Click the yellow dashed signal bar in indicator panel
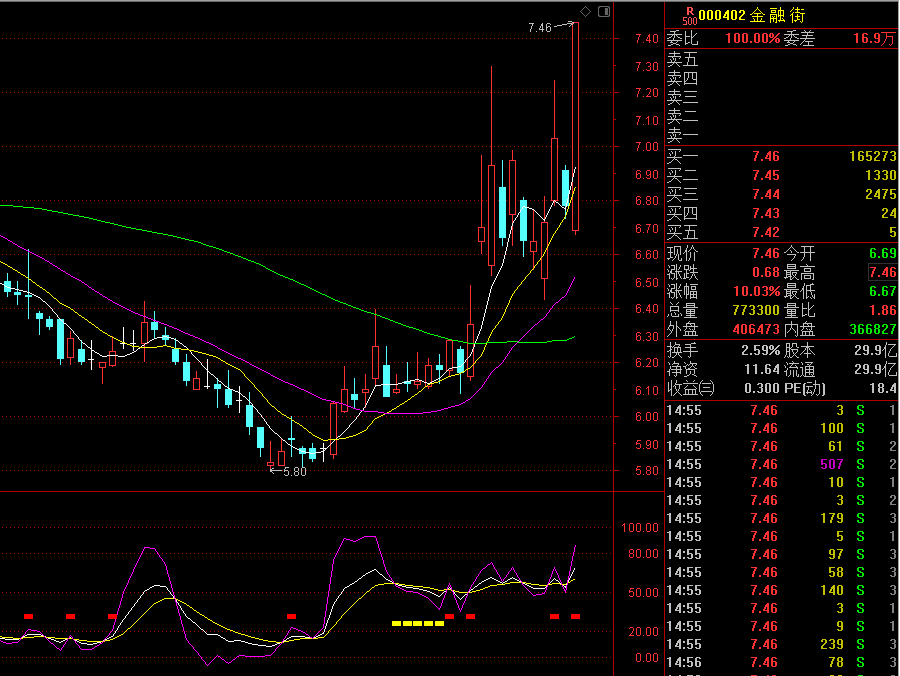The height and width of the screenshot is (676, 900). pyautogui.click(x=417, y=623)
